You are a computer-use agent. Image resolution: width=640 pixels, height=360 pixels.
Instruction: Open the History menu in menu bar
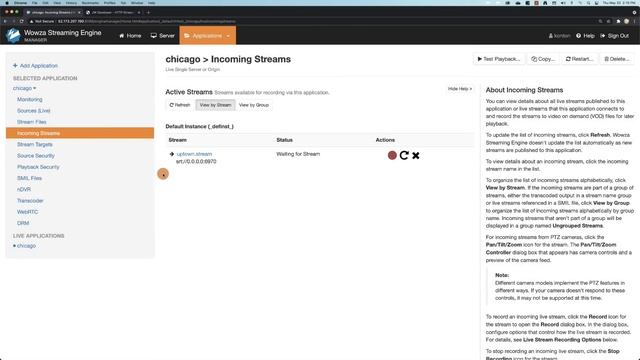pyautogui.click(x=71, y=3)
